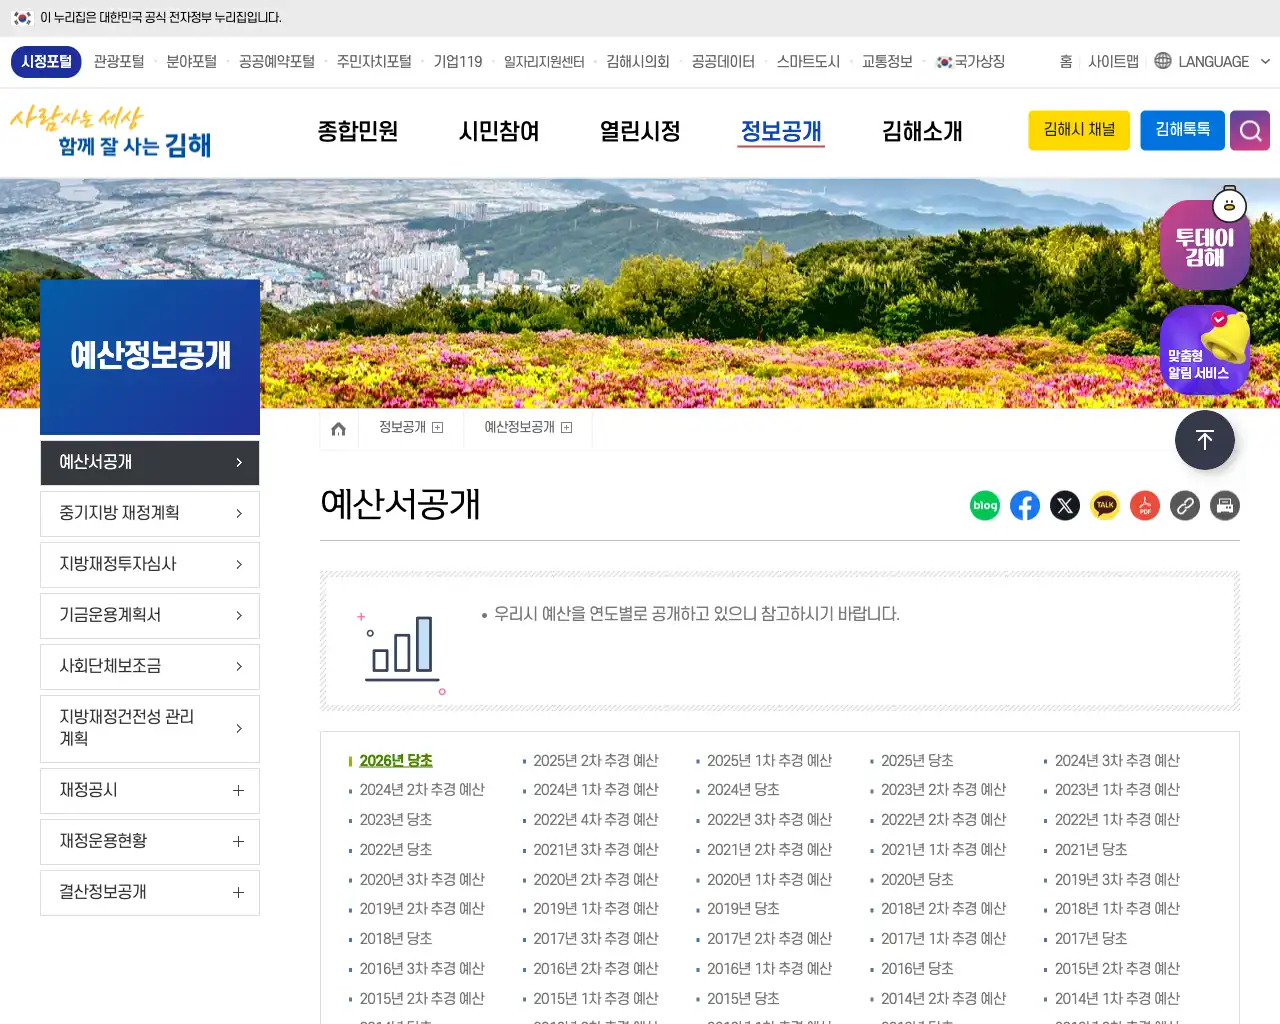Jump to top with arrow button
The height and width of the screenshot is (1024, 1280).
point(1205,440)
